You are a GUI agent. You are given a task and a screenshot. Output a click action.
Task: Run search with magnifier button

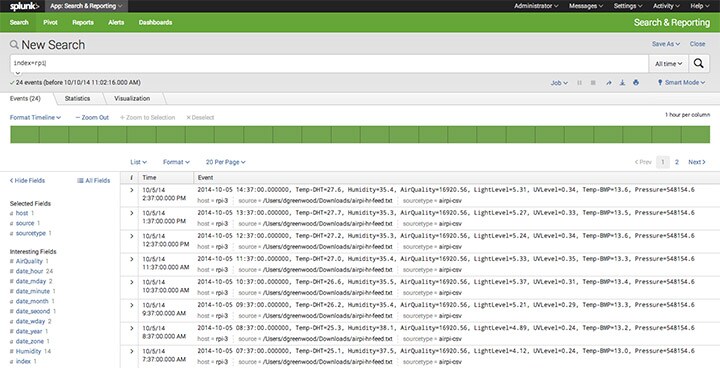tap(698, 63)
